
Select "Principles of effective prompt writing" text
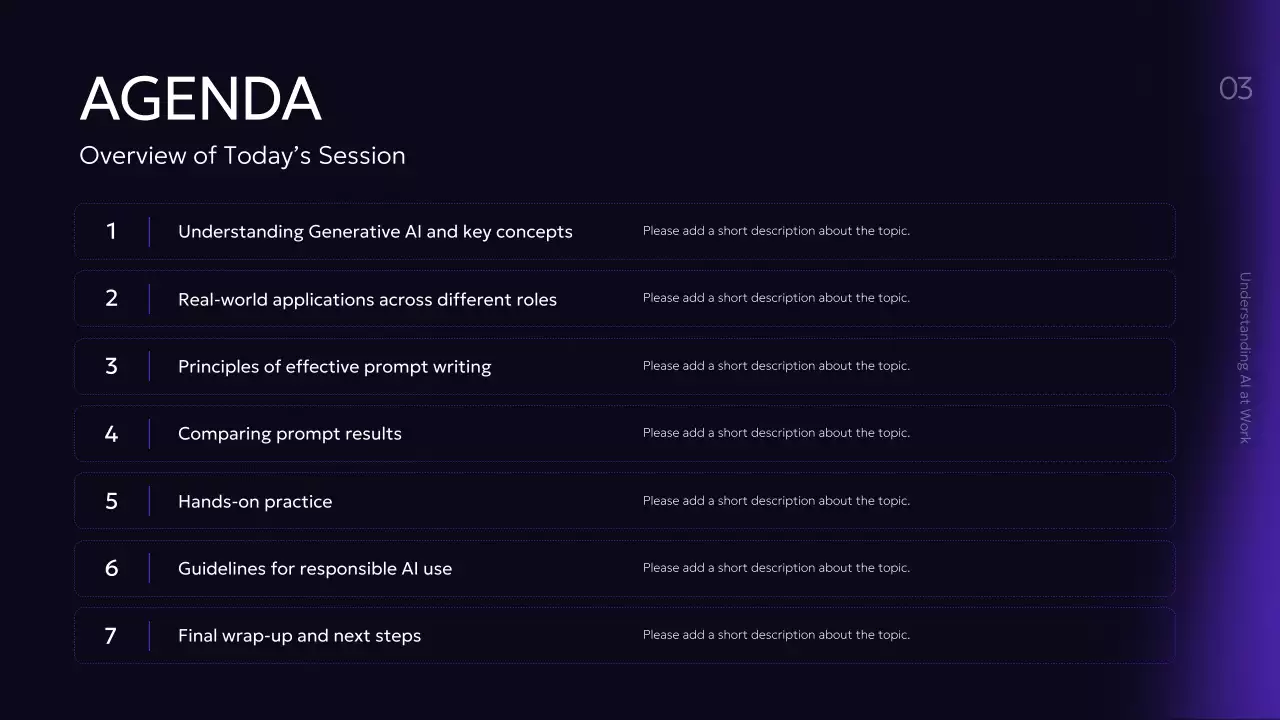(x=334, y=367)
